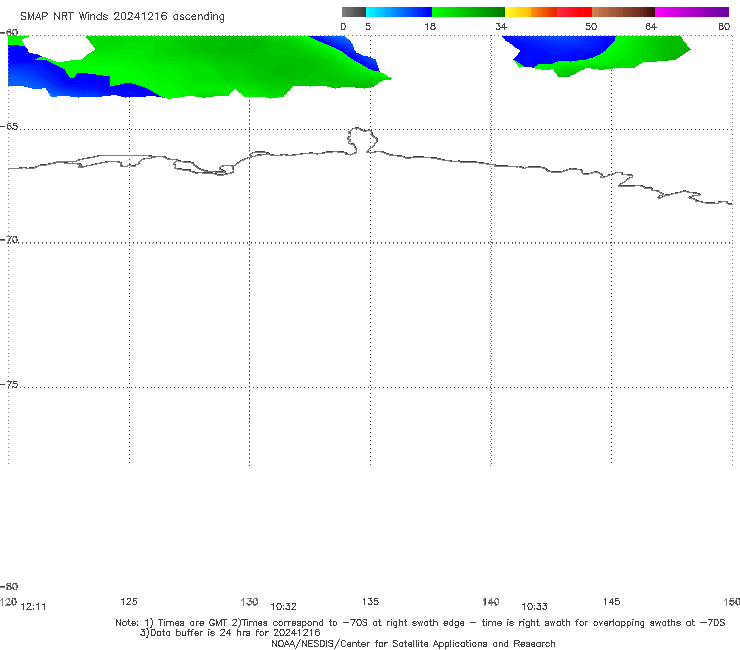This screenshot has height=650, width=740.
Task: Click the swath time '10:33'
Action: pyautogui.click(x=534, y=607)
